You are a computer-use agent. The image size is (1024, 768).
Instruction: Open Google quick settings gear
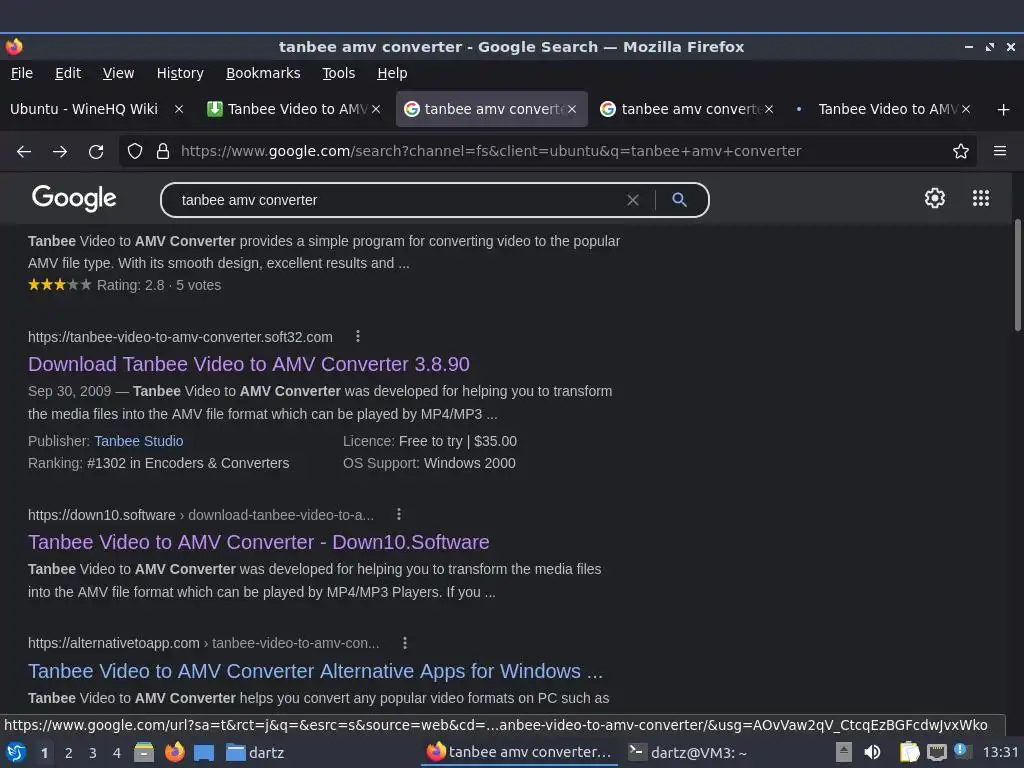point(935,198)
